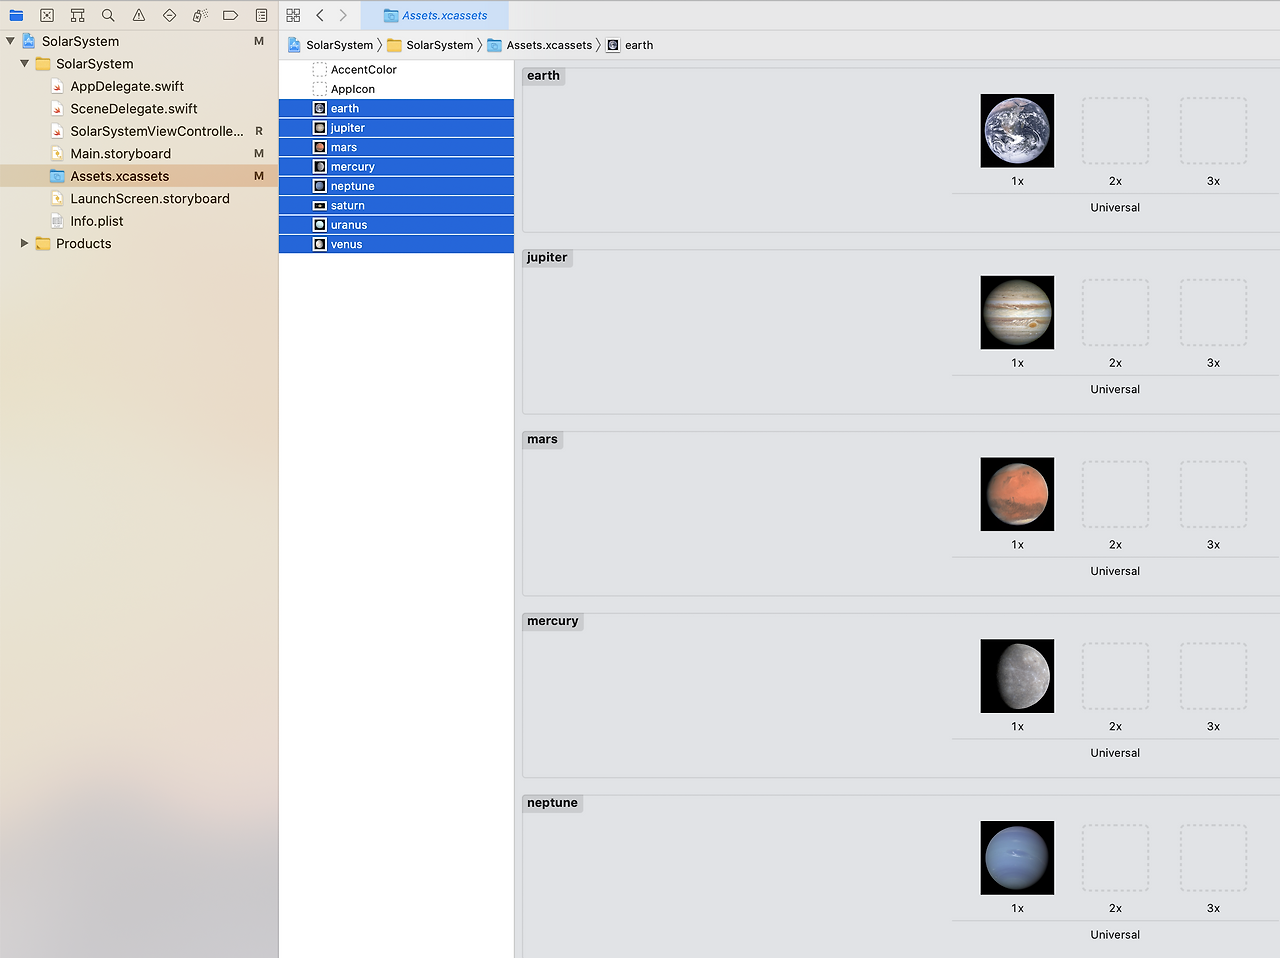Select the empty 3x slot for neptune
The height and width of the screenshot is (958, 1280).
[x=1213, y=858]
